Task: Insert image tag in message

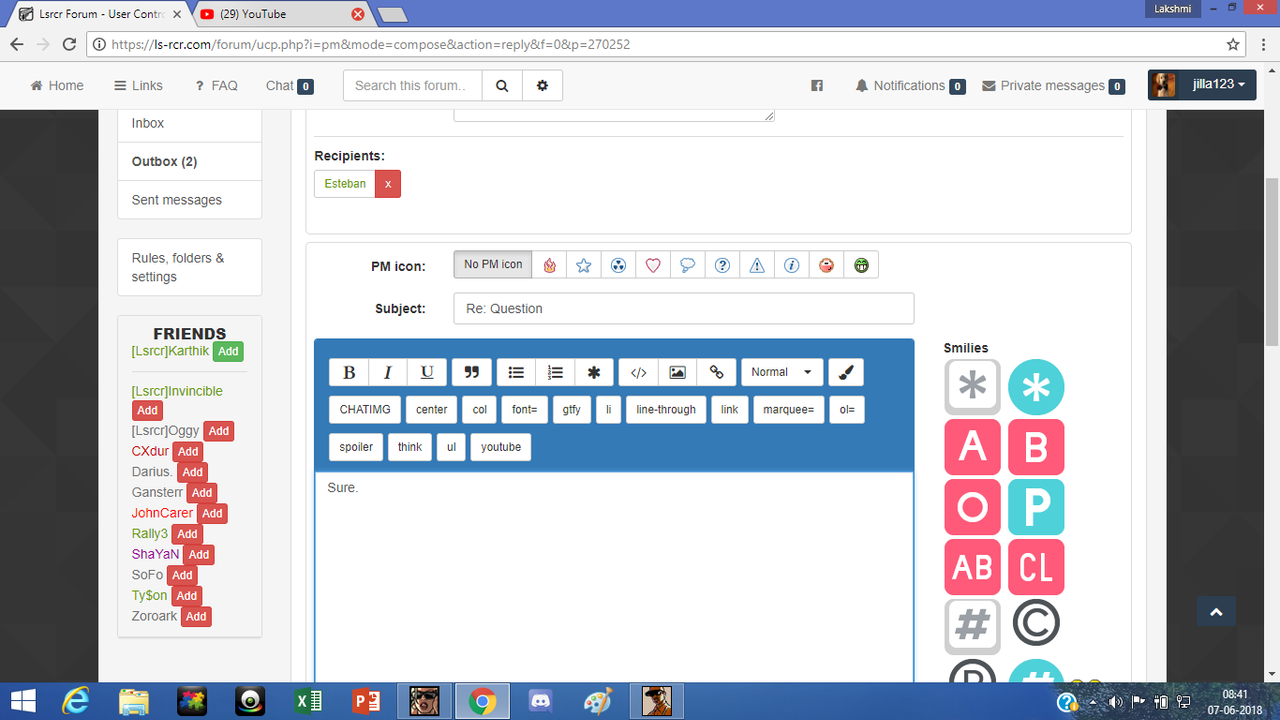Action: [x=677, y=372]
